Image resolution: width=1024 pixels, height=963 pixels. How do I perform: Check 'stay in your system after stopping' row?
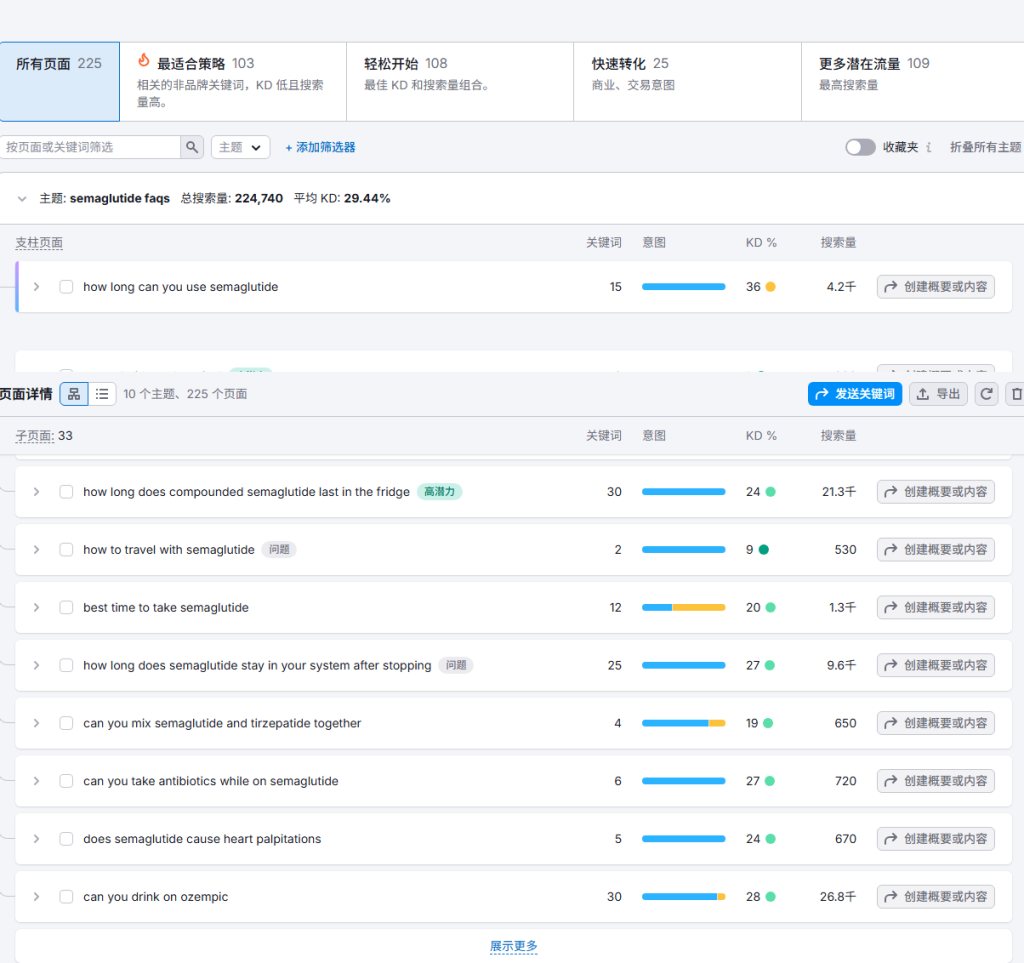click(66, 665)
